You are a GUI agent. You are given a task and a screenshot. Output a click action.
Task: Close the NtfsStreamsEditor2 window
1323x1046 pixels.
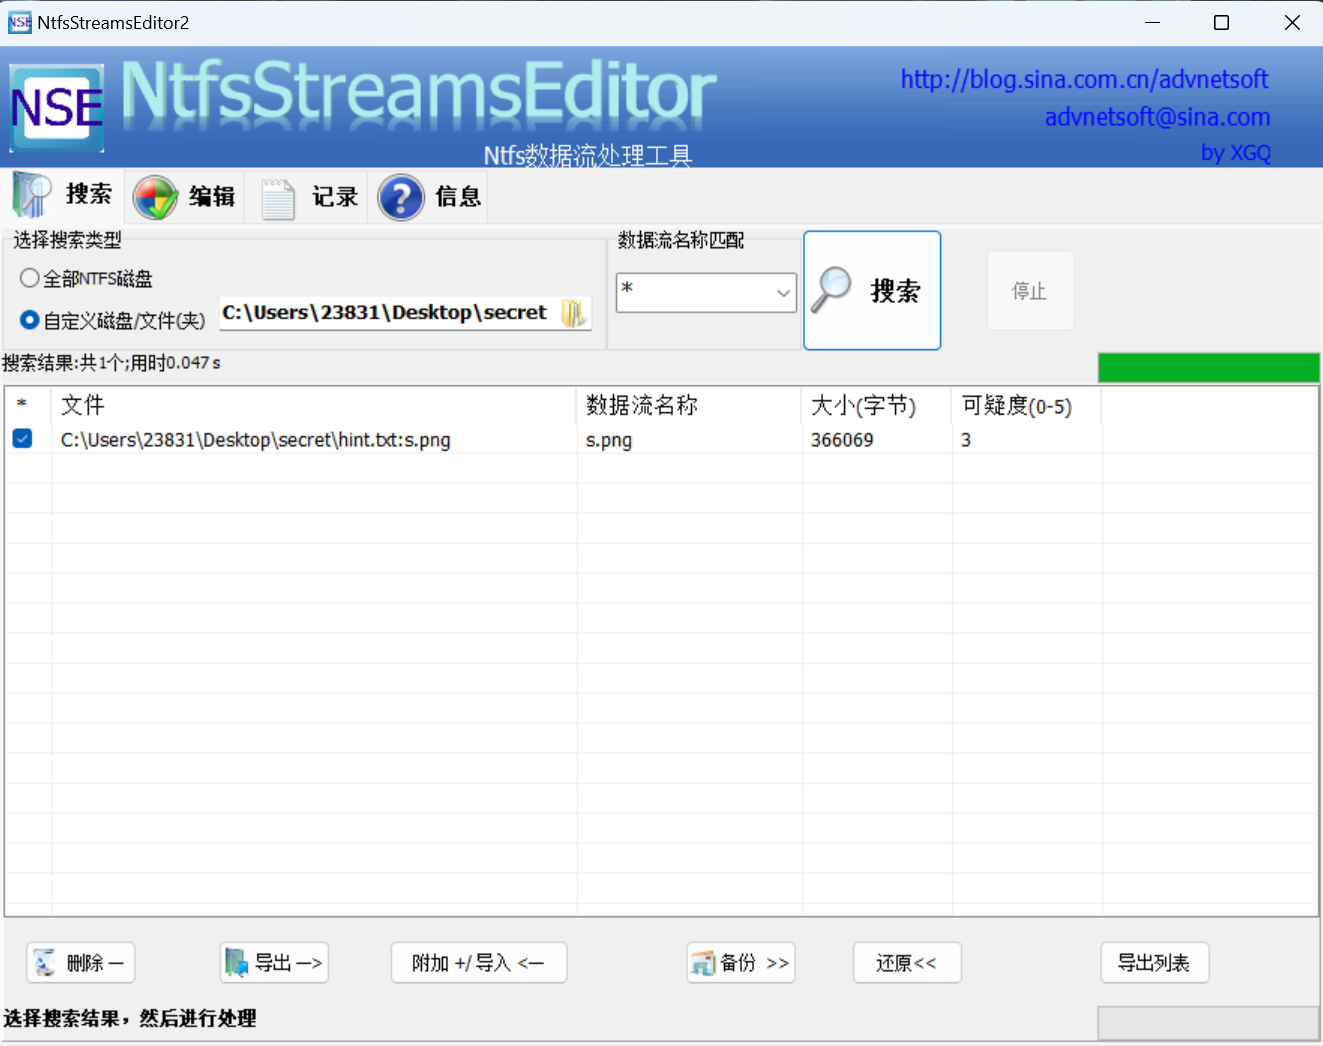(x=1292, y=22)
